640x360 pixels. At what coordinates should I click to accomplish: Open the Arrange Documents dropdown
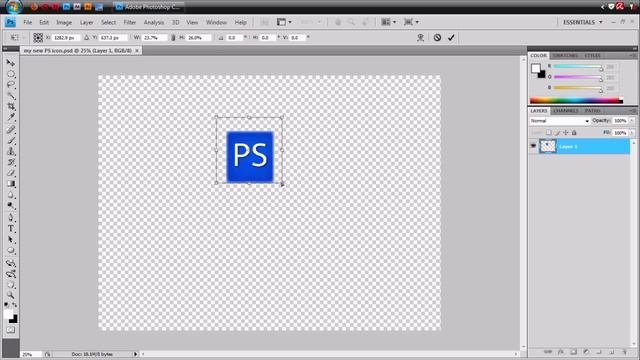(x=388, y=22)
